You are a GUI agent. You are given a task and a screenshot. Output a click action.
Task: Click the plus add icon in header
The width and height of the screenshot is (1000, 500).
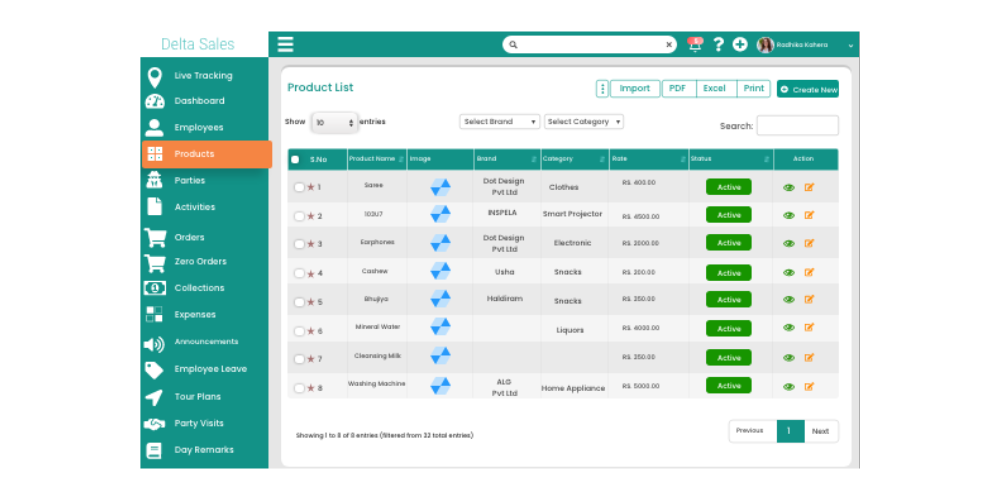point(740,44)
